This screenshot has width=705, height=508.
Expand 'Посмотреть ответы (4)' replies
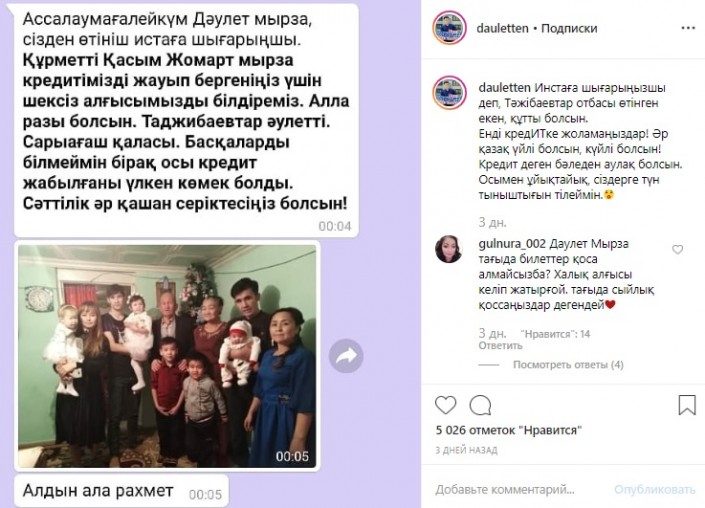(x=568, y=365)
